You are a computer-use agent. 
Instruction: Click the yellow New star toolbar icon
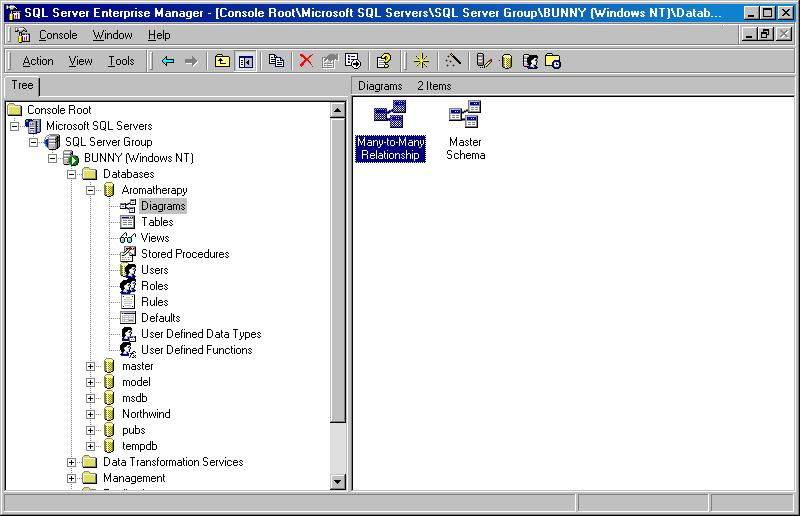(x=421, y=61)
